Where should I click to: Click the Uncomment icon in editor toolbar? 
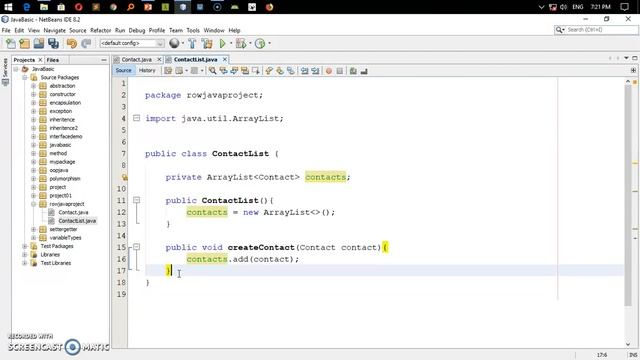[364, 71]
